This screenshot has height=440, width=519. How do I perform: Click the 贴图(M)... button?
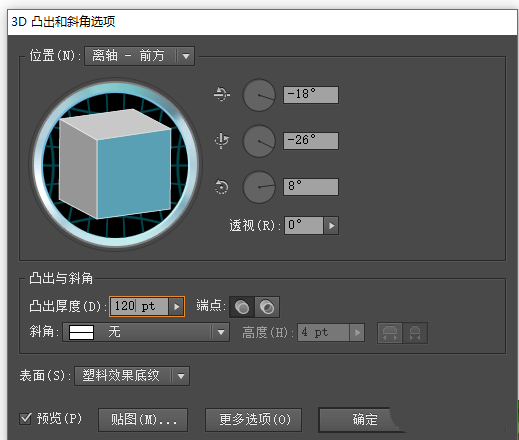coord(143,420)
